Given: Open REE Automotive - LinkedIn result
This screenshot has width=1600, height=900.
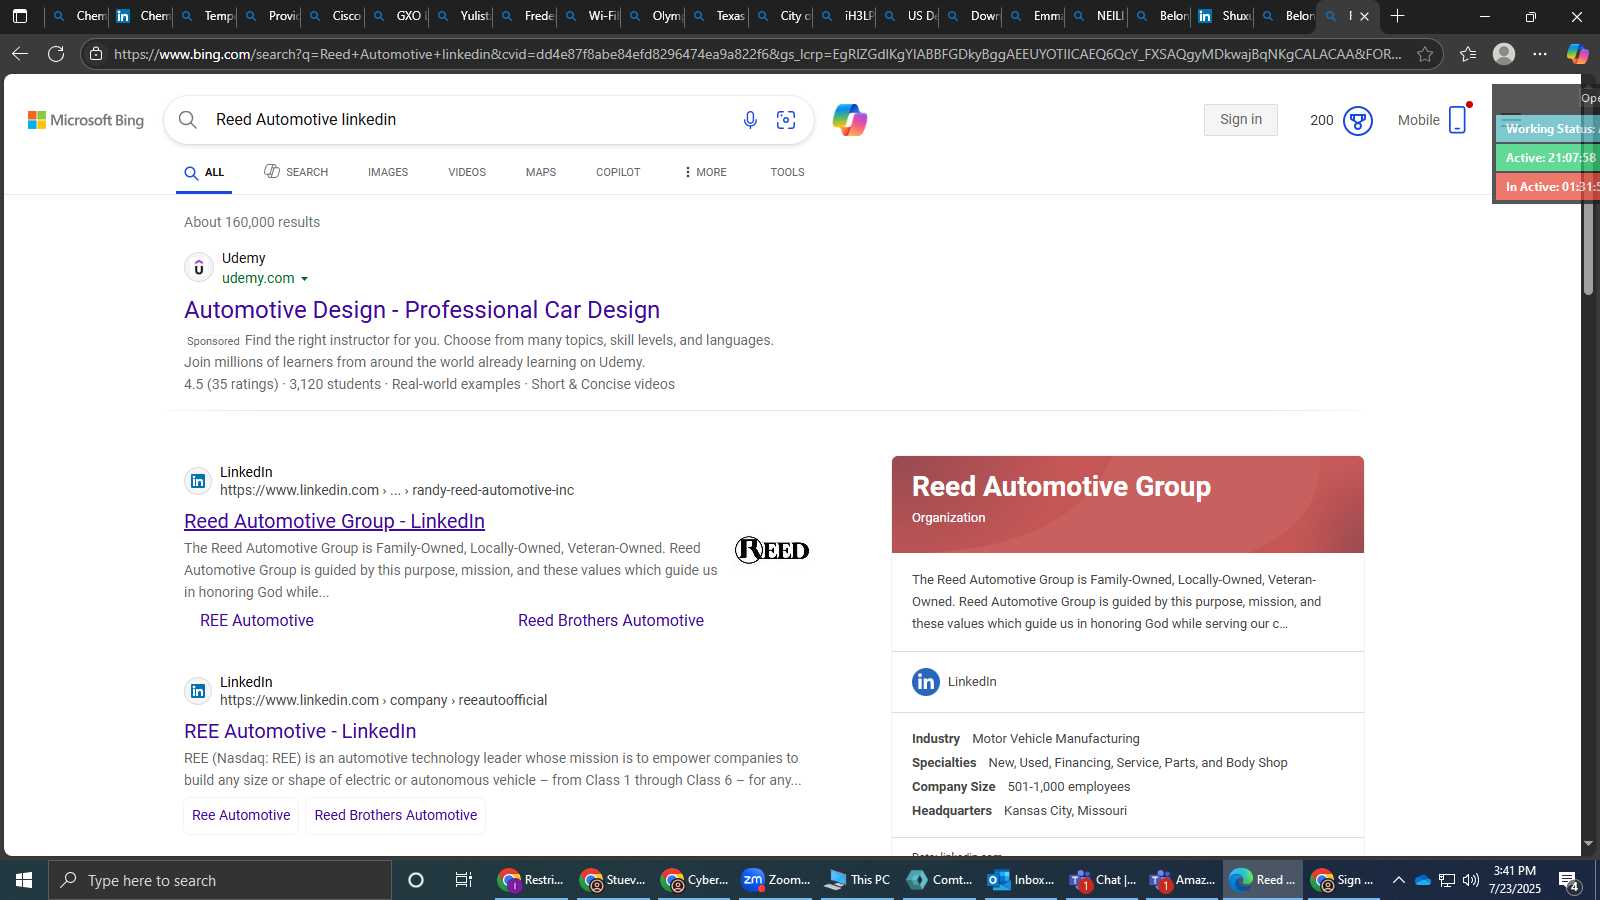Looking at the screenshot, I should 300,731.
